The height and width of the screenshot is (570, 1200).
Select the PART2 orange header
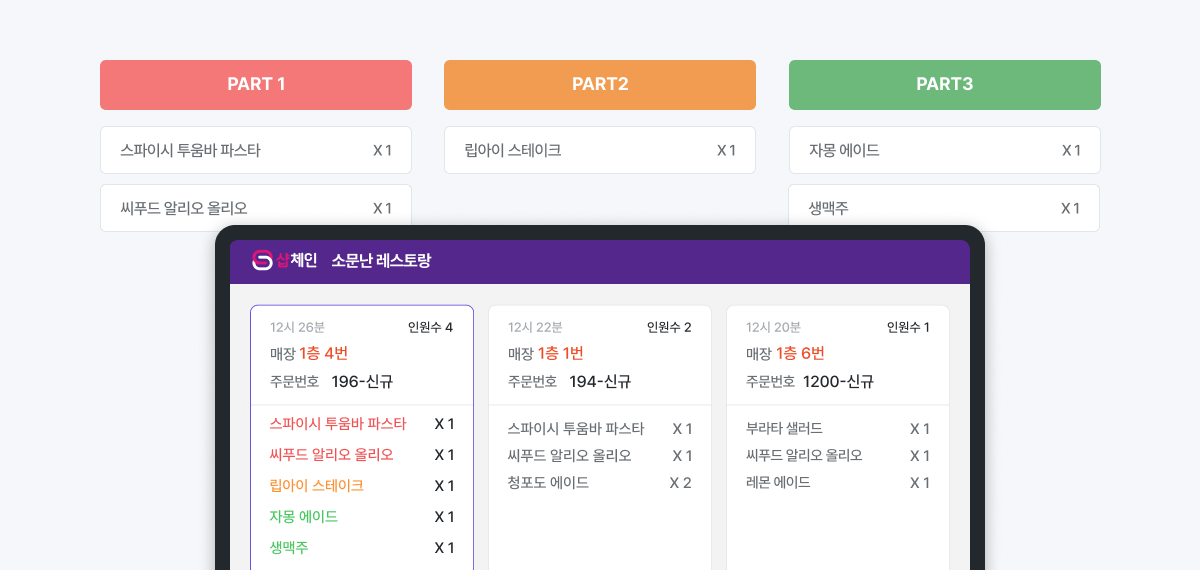click(x=600, y=85)
